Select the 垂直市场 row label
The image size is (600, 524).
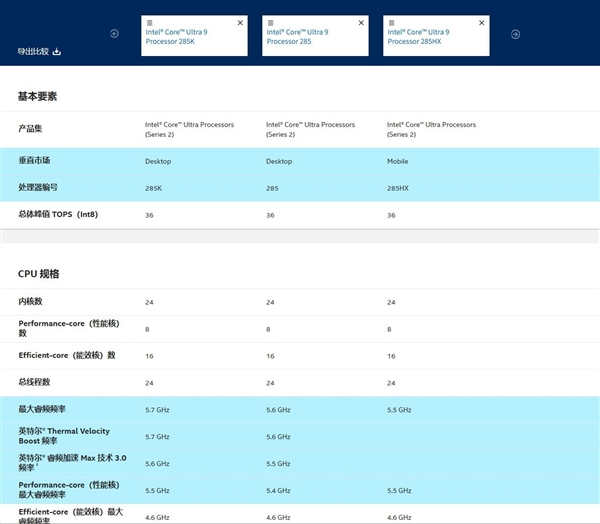click(x=34, y=160)
